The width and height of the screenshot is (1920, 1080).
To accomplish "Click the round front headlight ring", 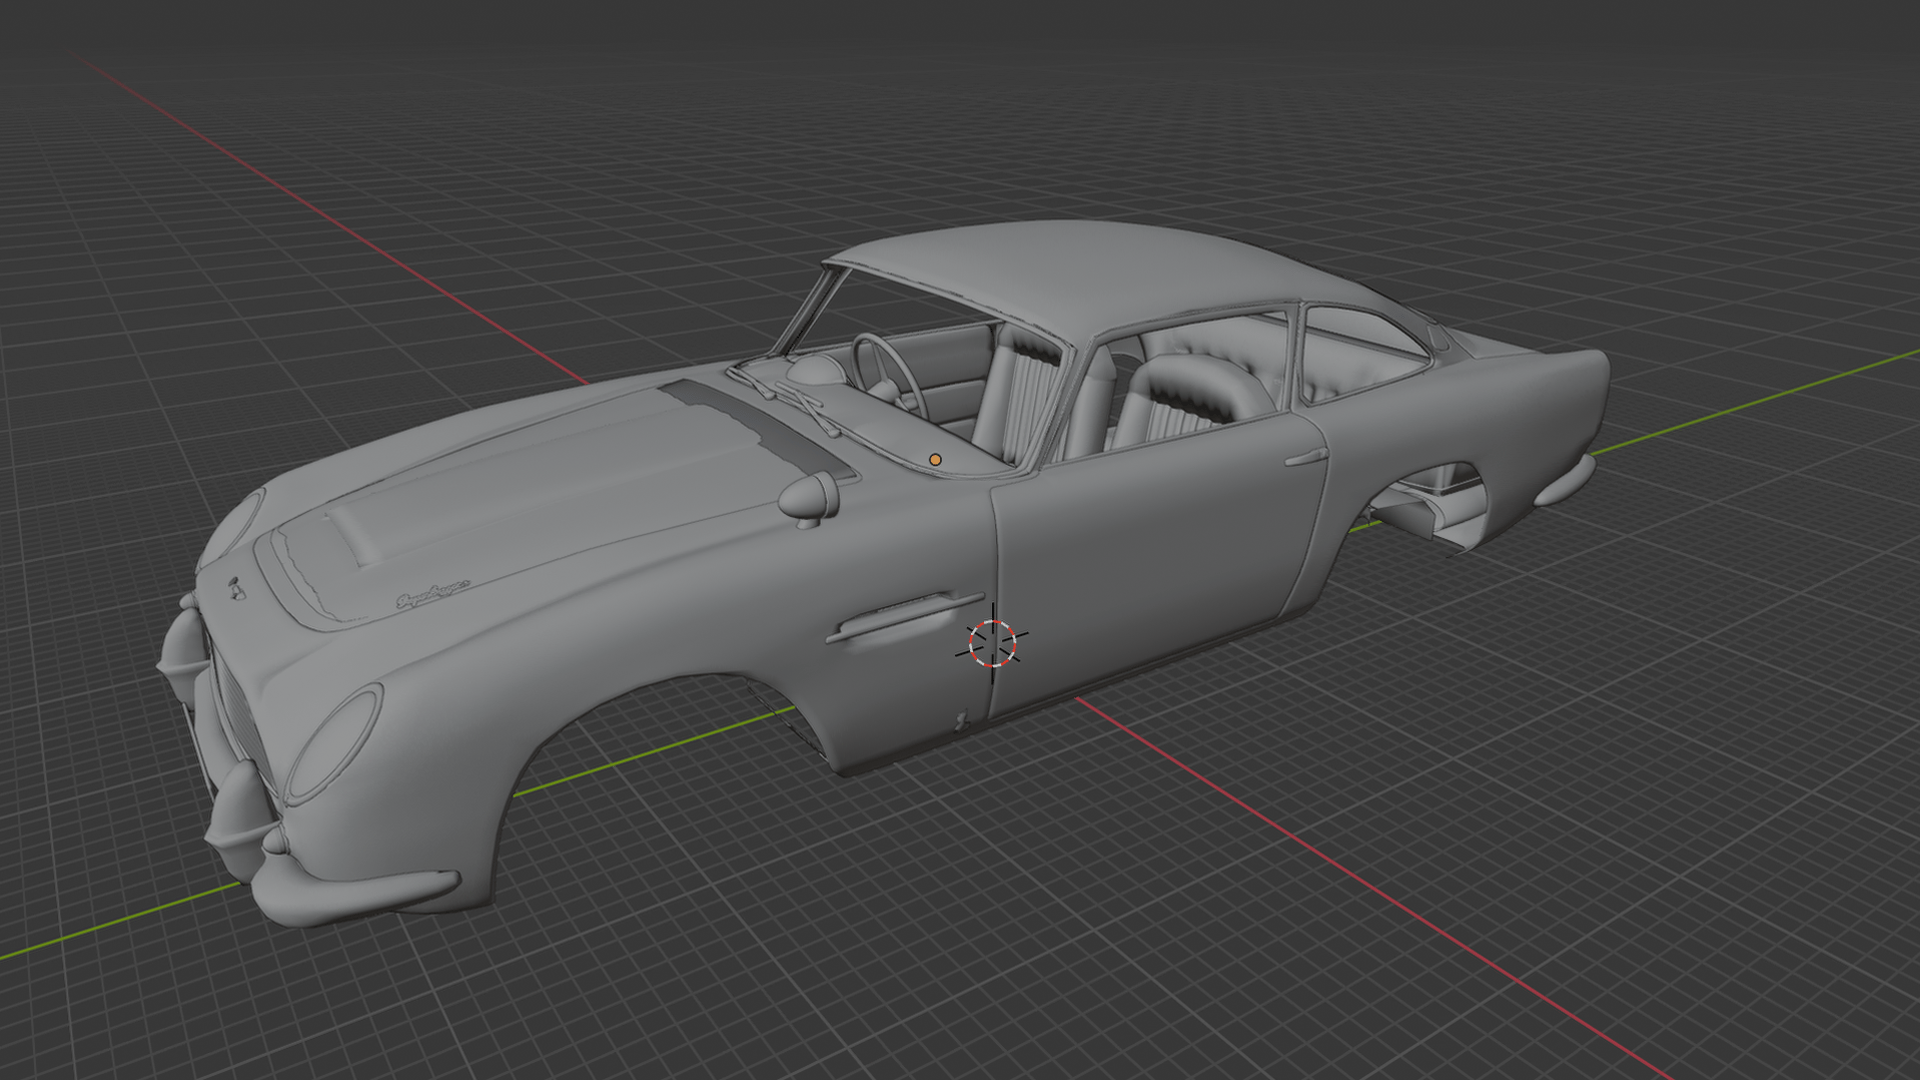I will point(334,745).
